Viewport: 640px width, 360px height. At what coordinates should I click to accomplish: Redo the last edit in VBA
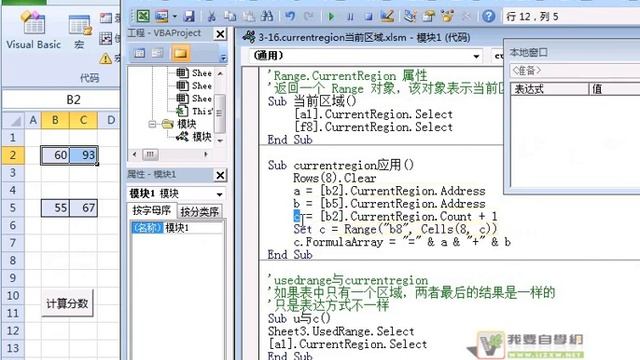point(309,17)
